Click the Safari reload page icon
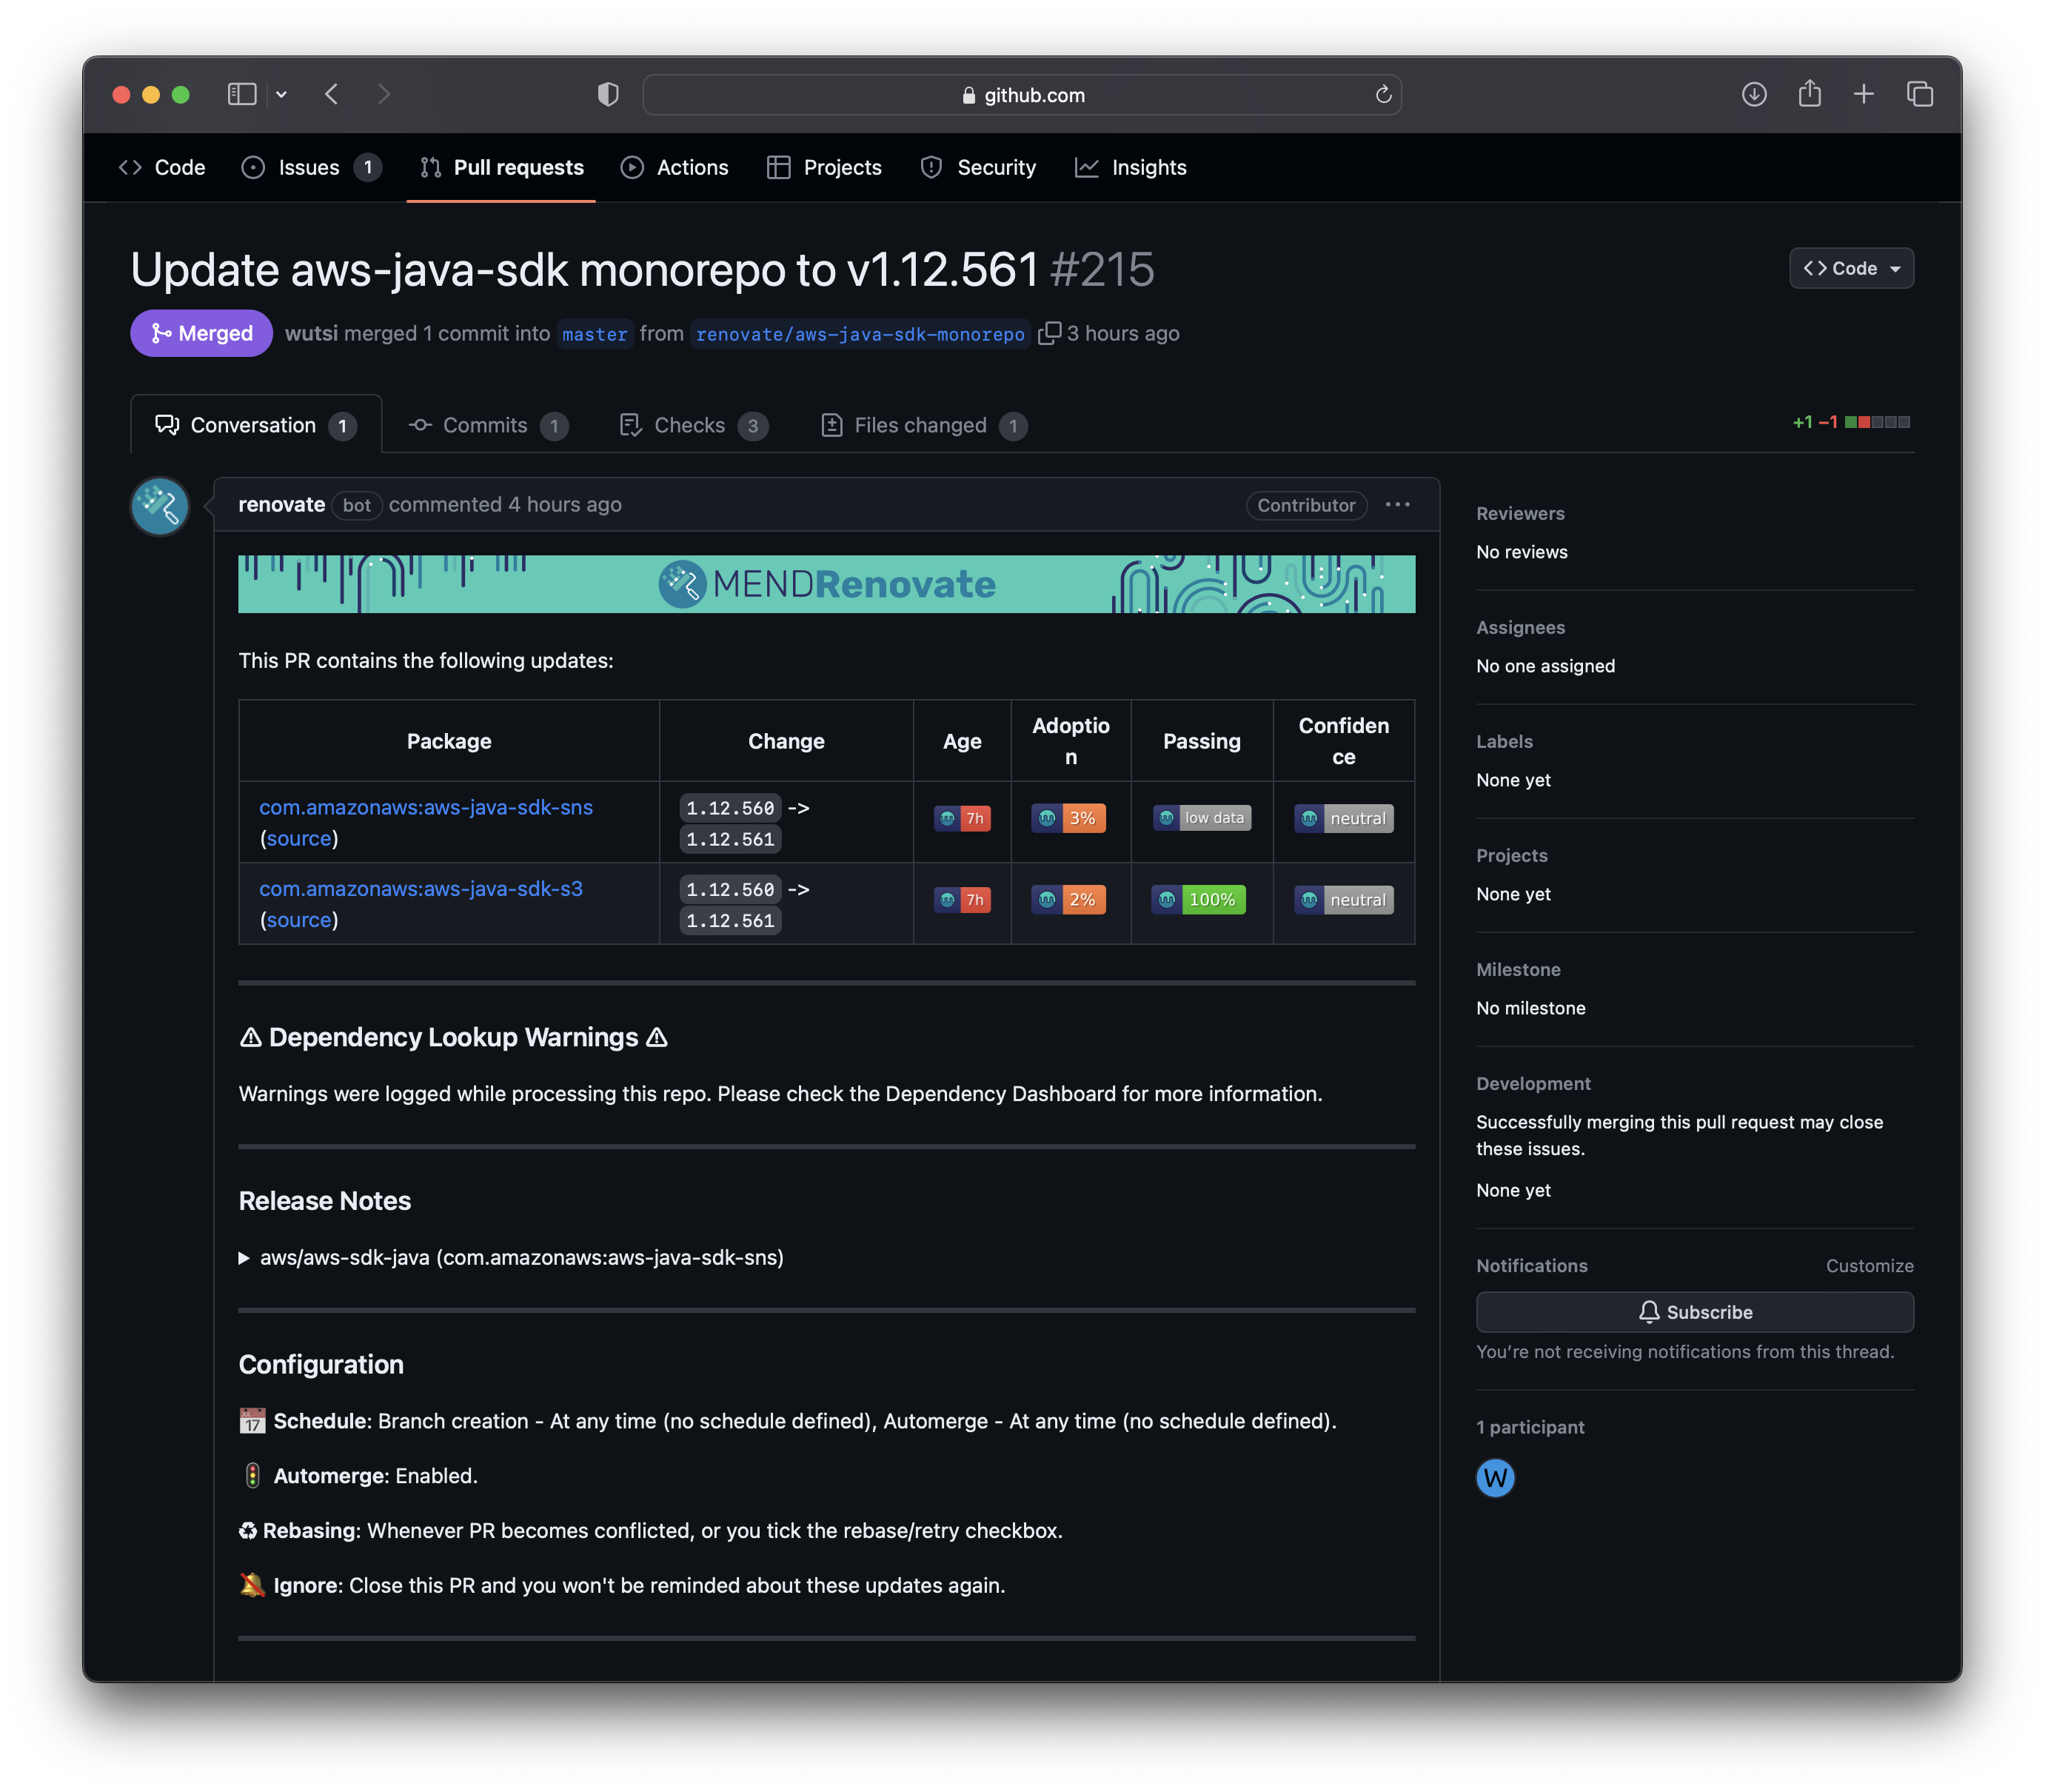 tap(1383, 95)
